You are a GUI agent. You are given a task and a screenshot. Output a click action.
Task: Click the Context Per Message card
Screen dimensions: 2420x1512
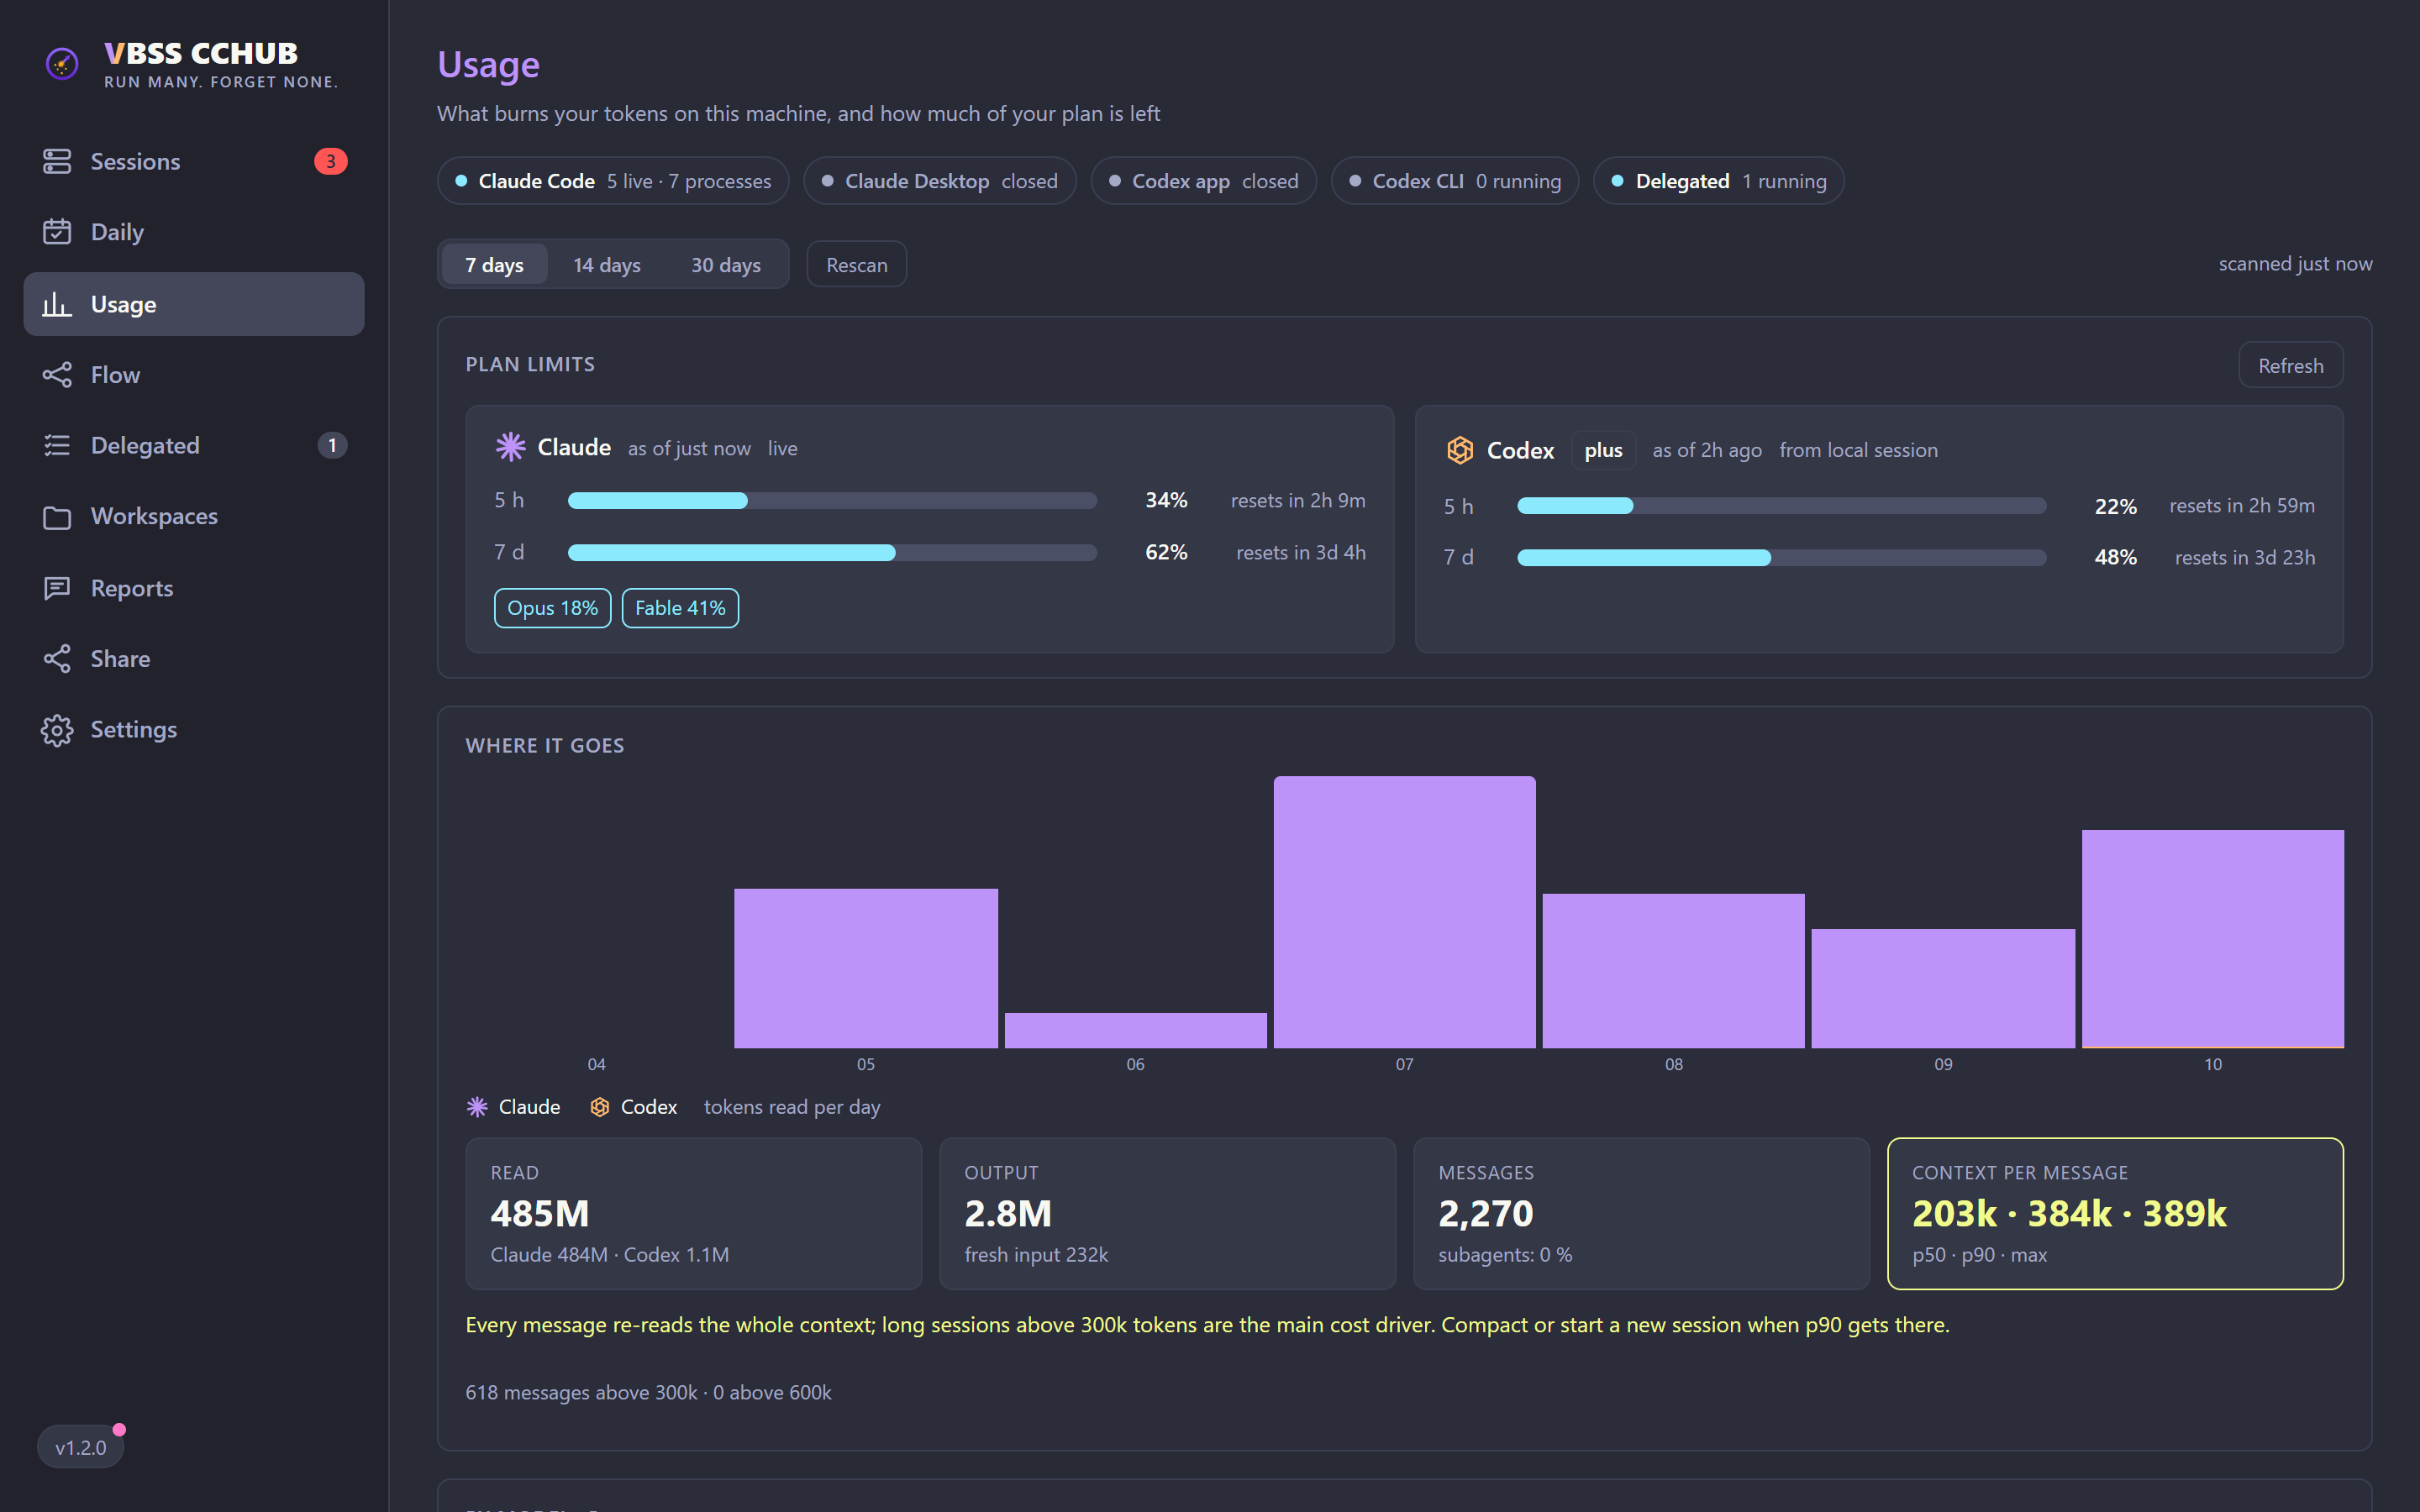coord(2115,1214)
